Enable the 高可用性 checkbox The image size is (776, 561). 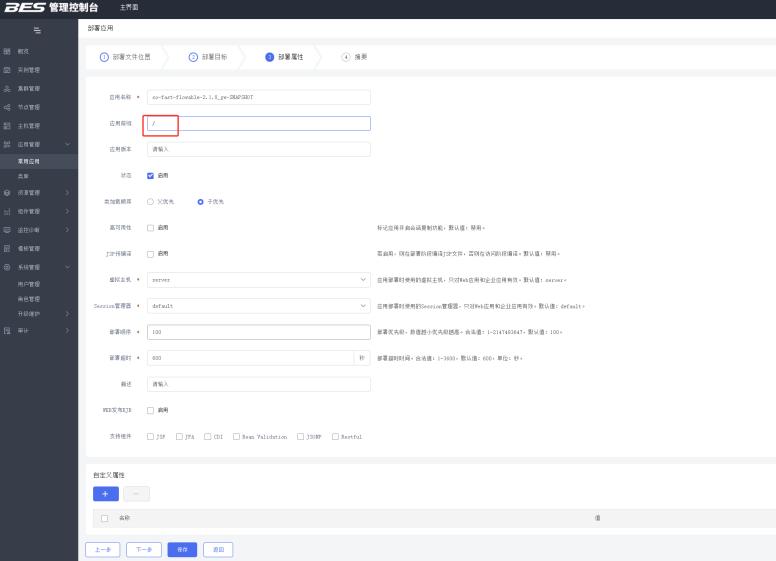pos(150,228)
